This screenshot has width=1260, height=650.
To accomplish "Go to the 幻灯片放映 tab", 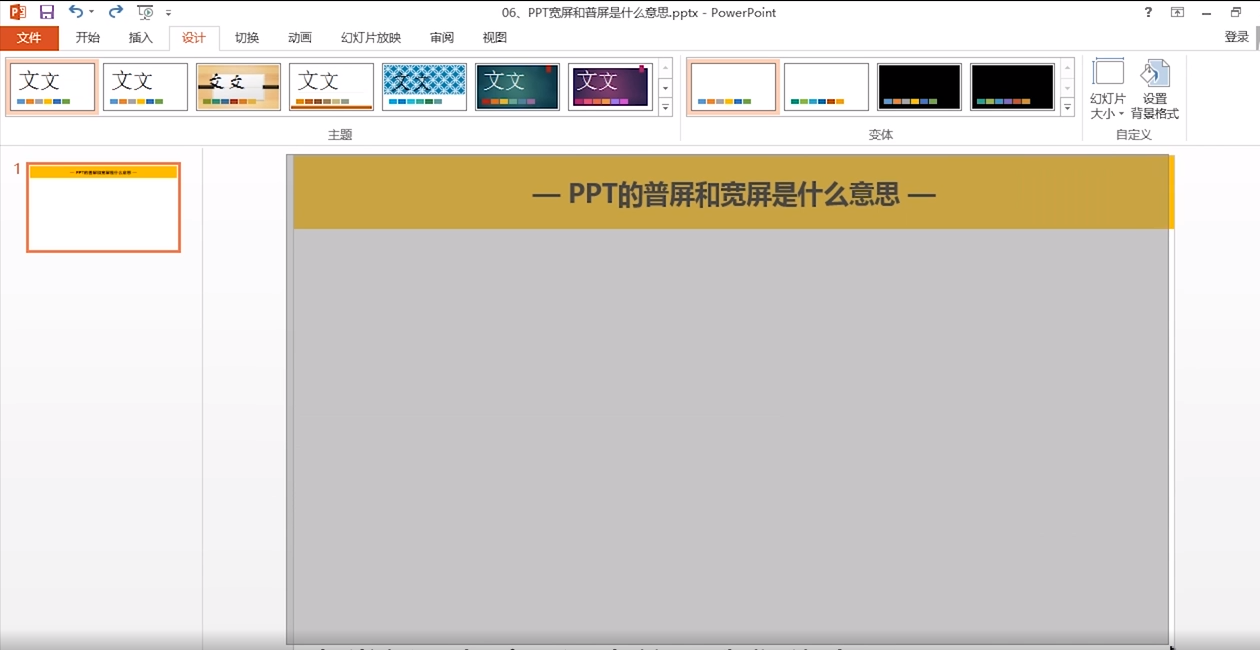I will coord(371,38).
